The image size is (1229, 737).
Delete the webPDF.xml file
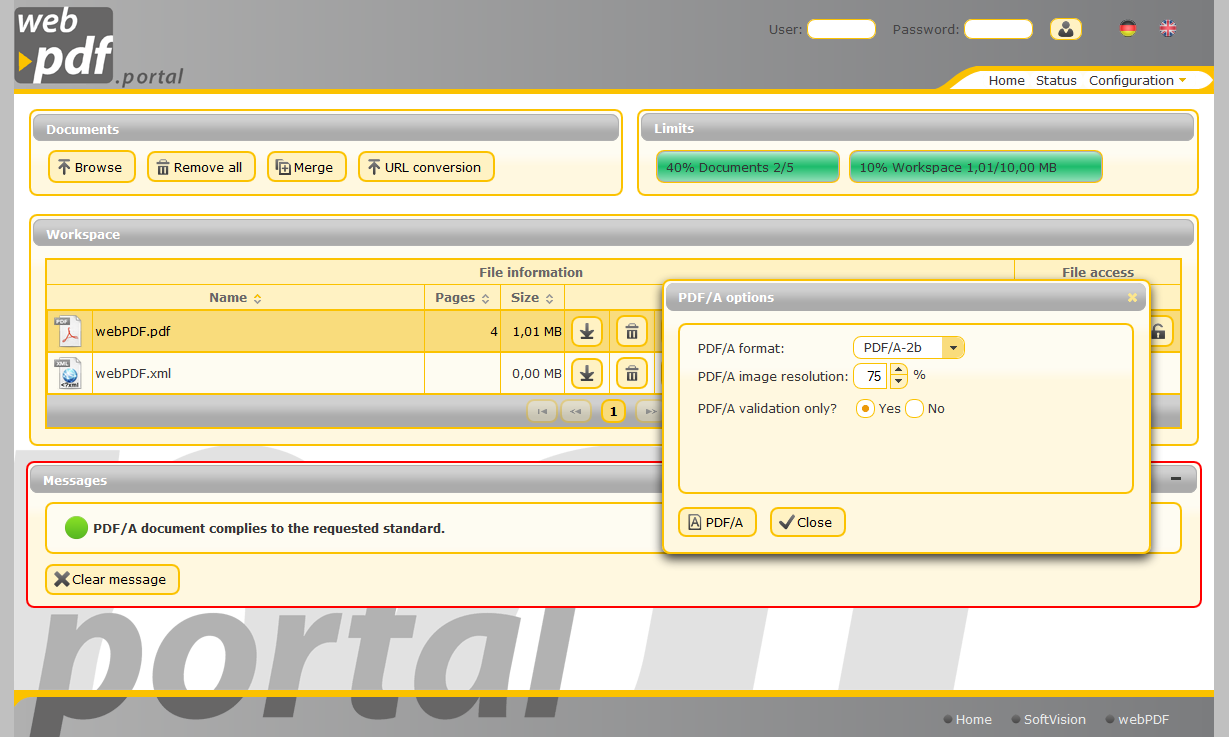click(631, 373)
